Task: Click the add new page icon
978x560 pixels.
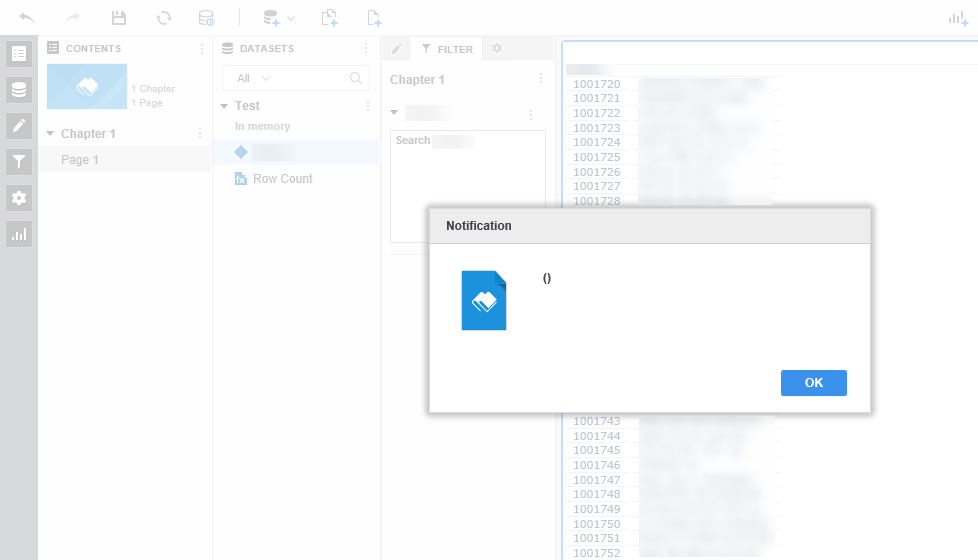Action: click(374, 18)
